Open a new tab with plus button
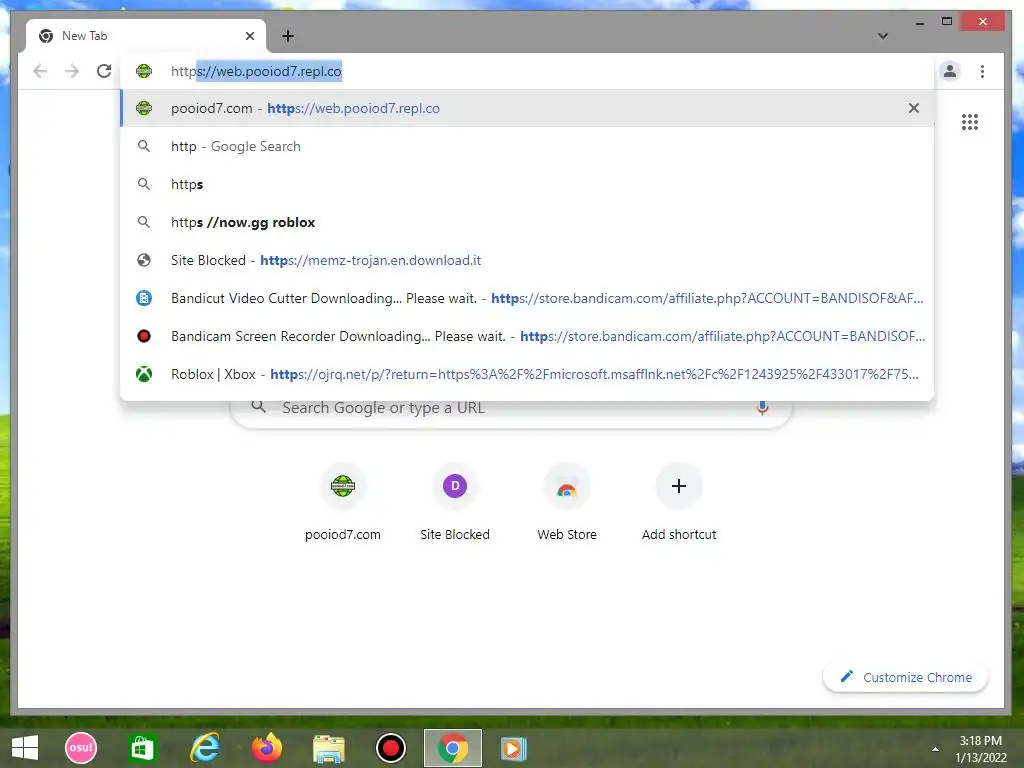 tap(288, 36)
